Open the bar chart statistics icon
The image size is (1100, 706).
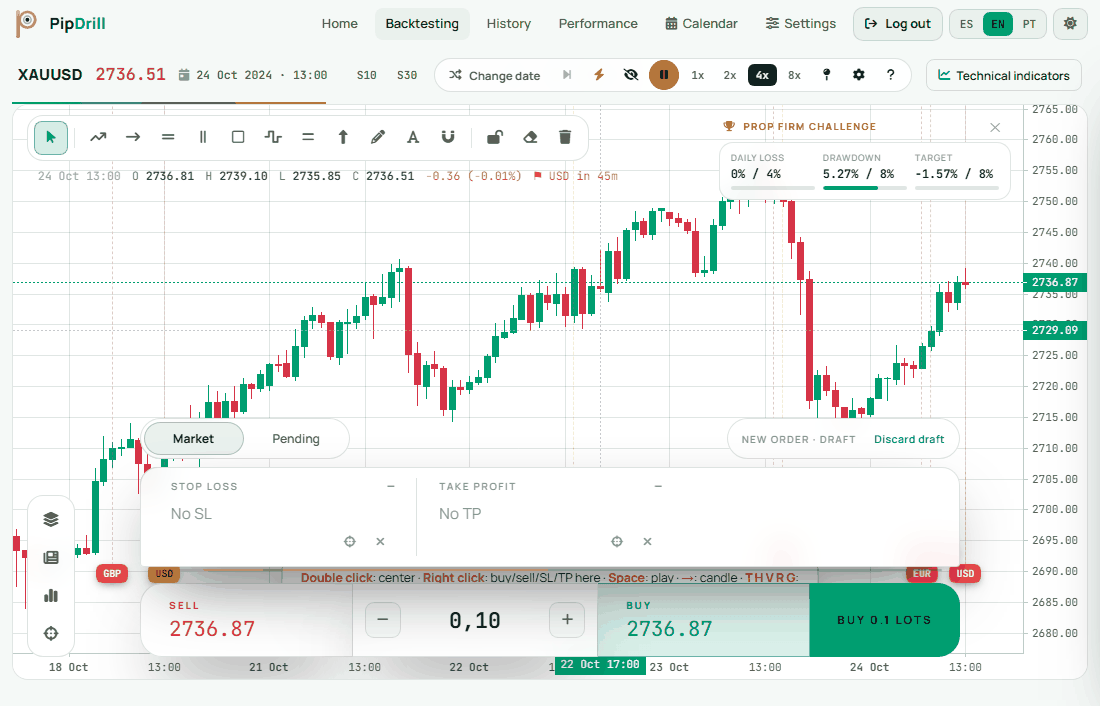[51, 595]
